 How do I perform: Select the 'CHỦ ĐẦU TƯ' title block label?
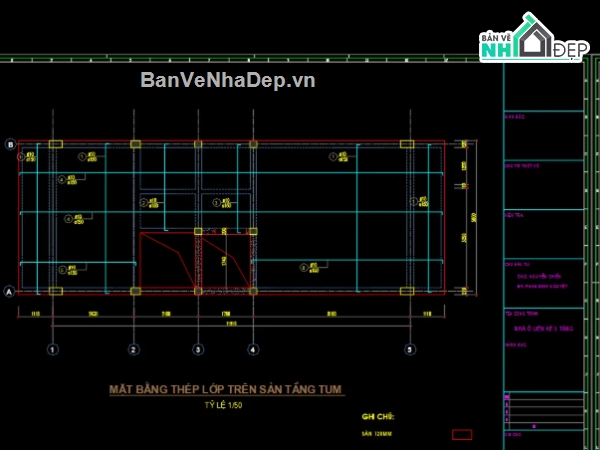tap(517, 264)
